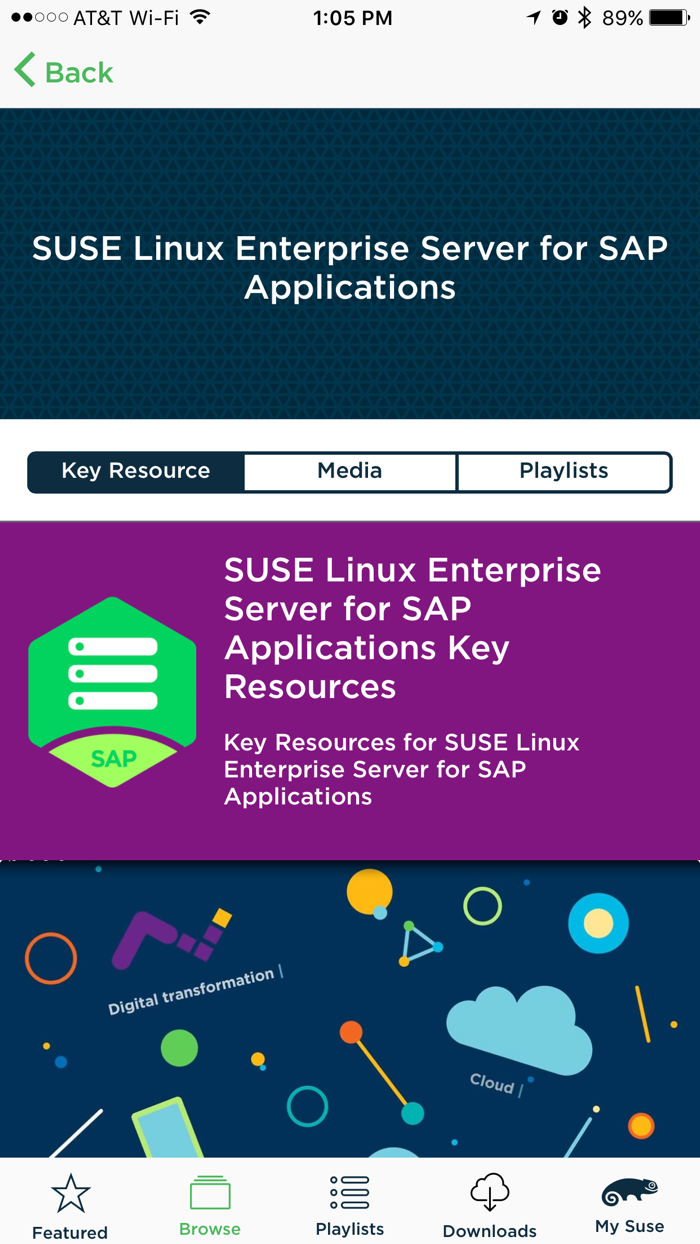The height and width of the screenshot is (1244, 700).
Task: Tap the card description starting "Key Resources for"
Action: pyautogui.click(x=401, y=769)
